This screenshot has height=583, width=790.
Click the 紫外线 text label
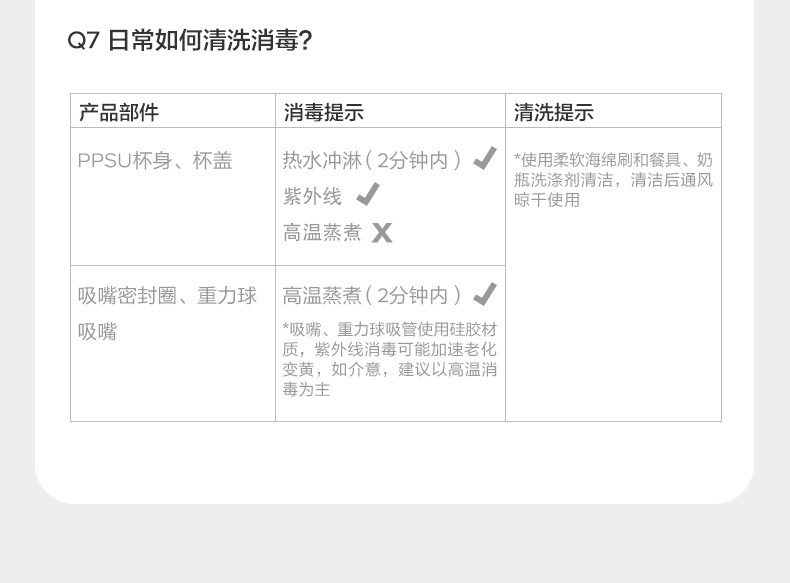pos(312,196)
